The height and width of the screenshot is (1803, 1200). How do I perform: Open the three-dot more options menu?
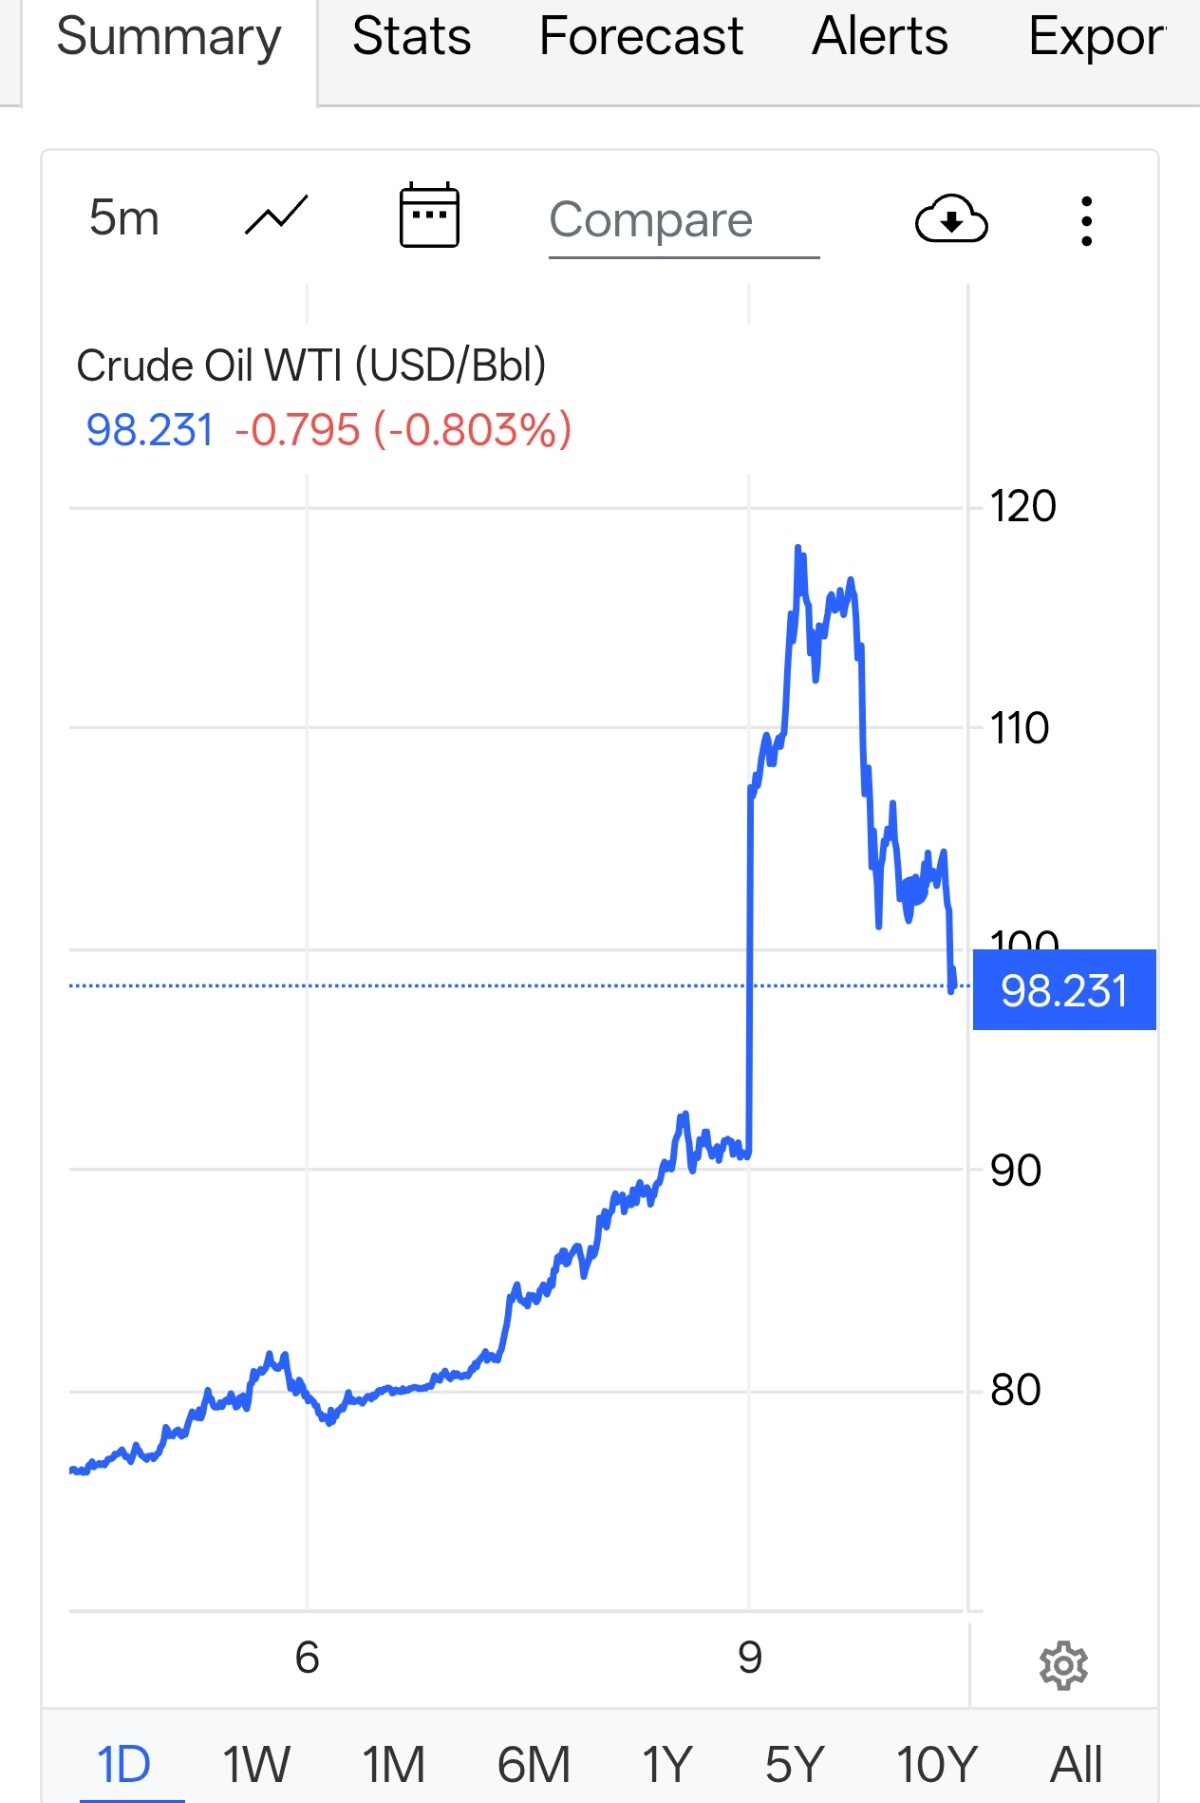1086,221
